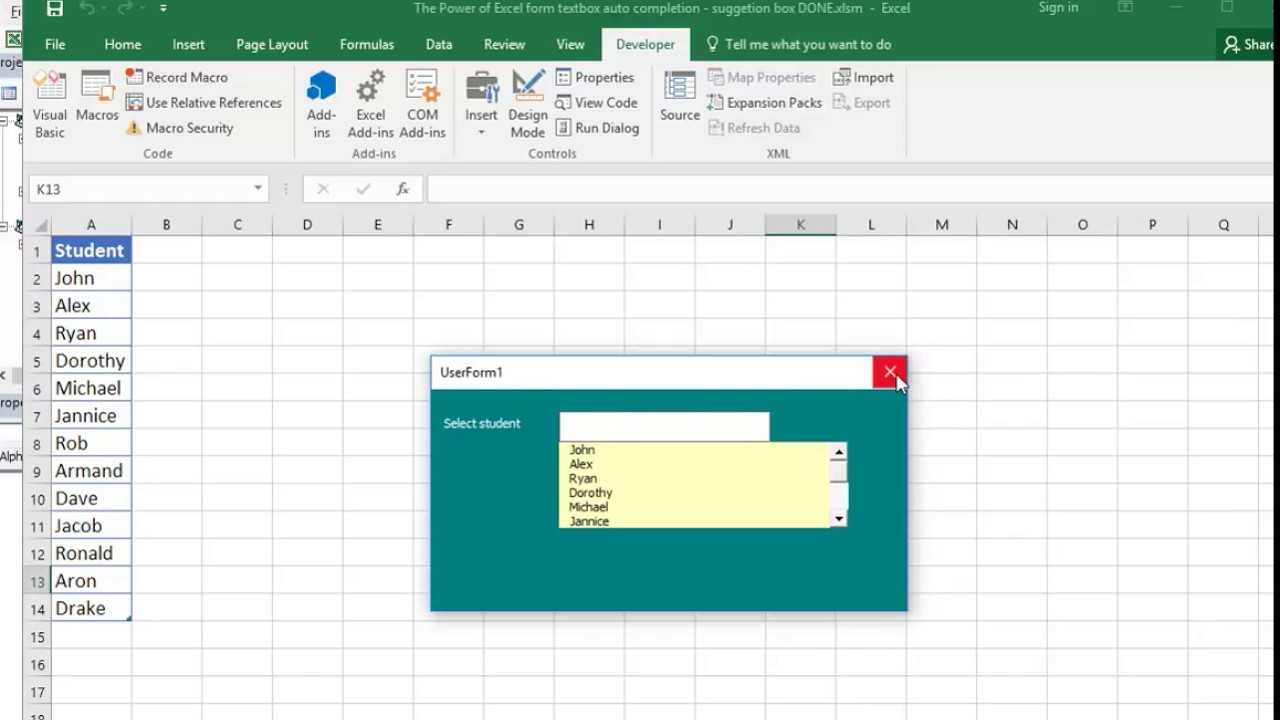Switch to the View tab
Screen dimensions: 1280x720
(570, 44)
